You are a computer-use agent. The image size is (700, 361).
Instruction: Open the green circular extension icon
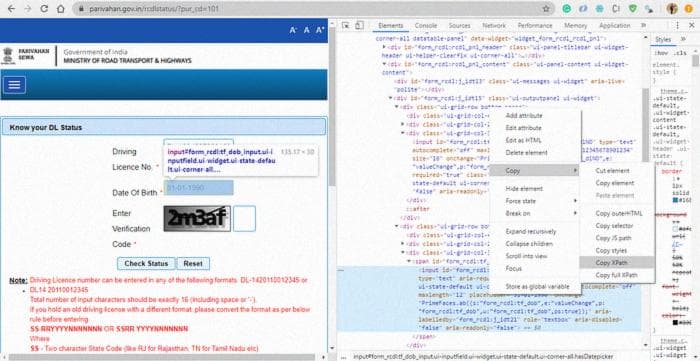[x=566, y=8]
